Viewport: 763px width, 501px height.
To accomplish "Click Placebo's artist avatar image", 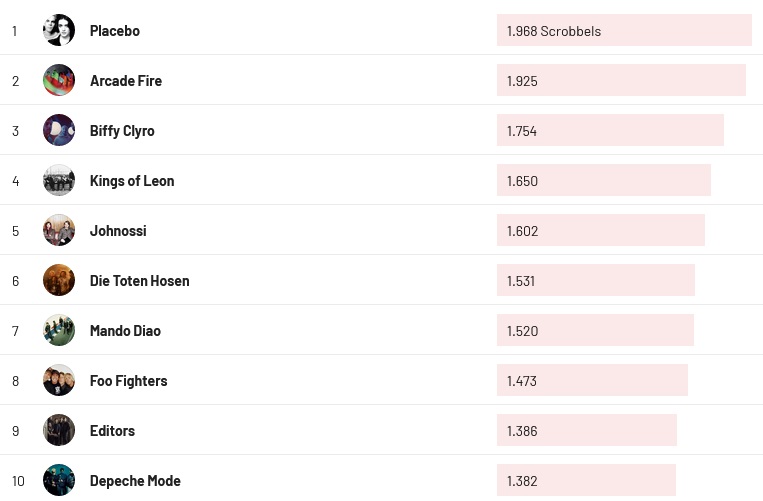I will point(59,30).
